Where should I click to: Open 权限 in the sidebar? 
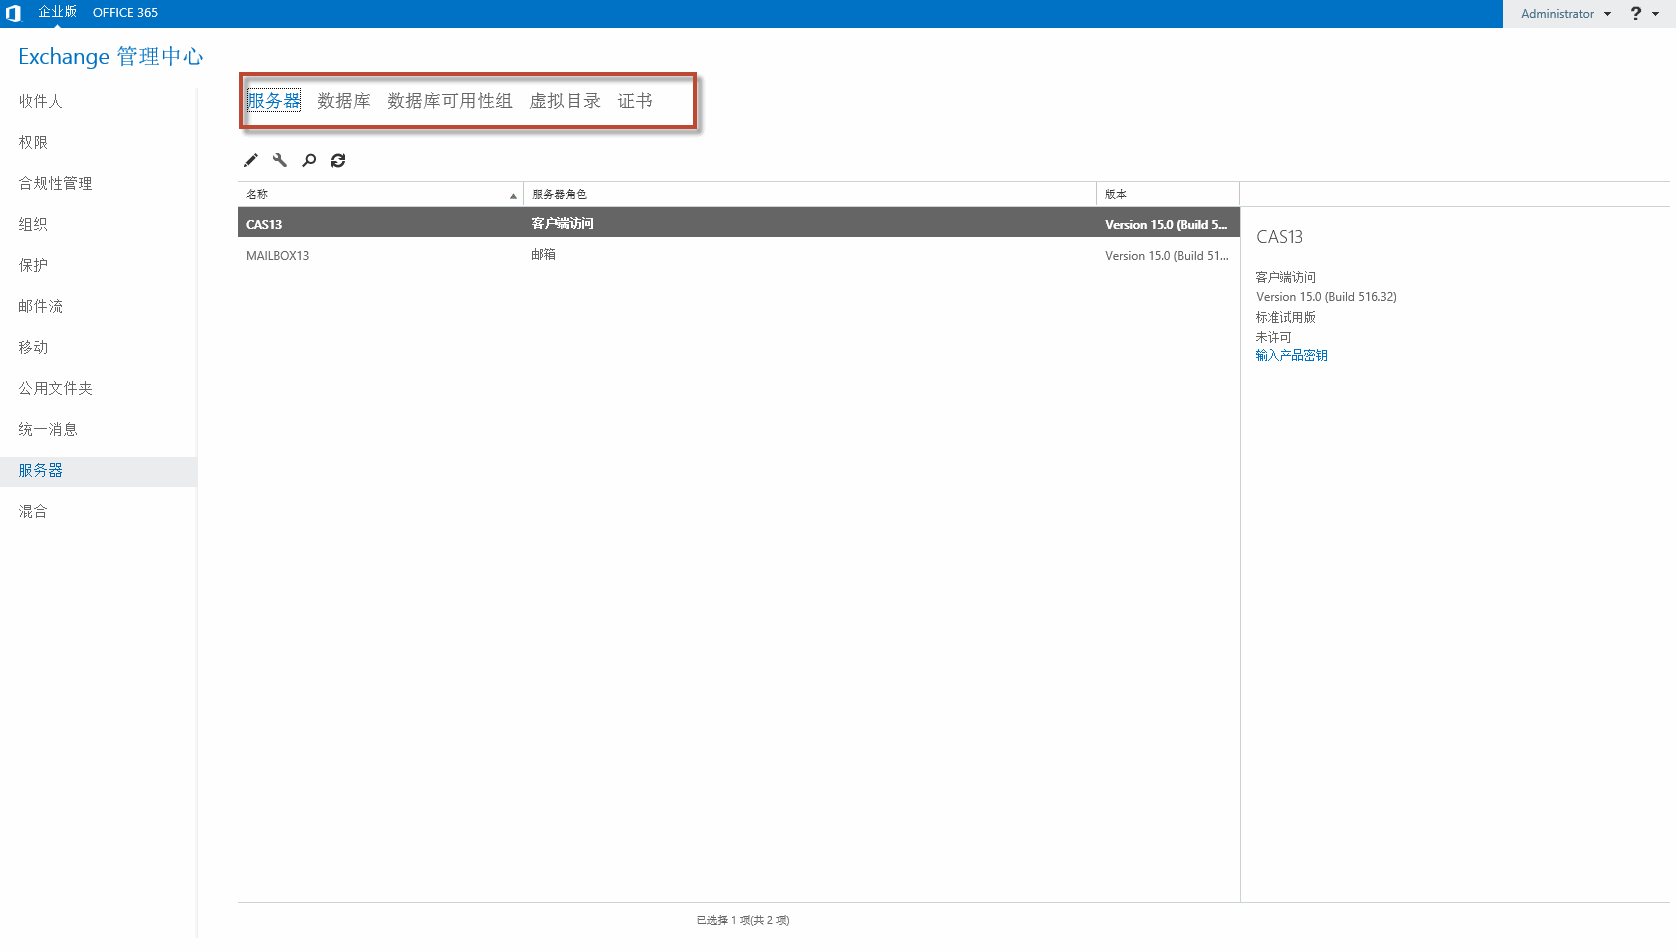pyautogui.click(x=33, y=142)
